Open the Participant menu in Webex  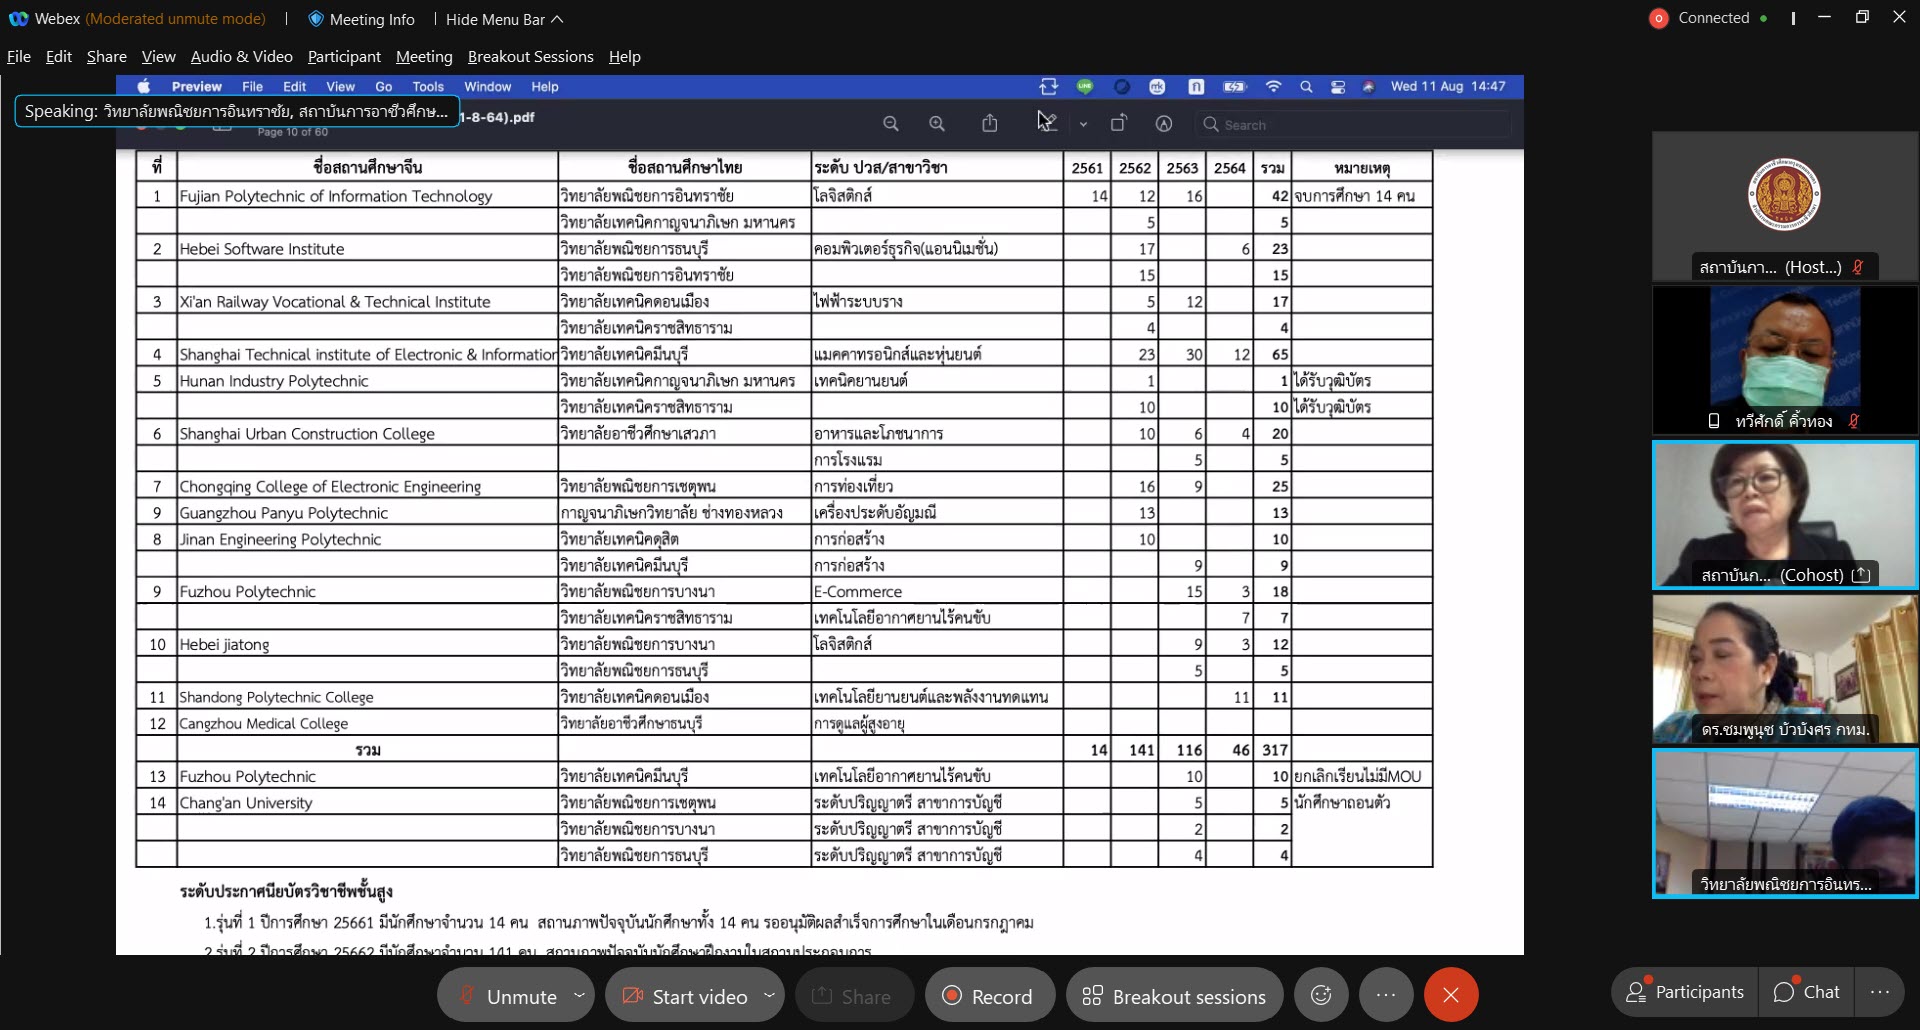344,57
